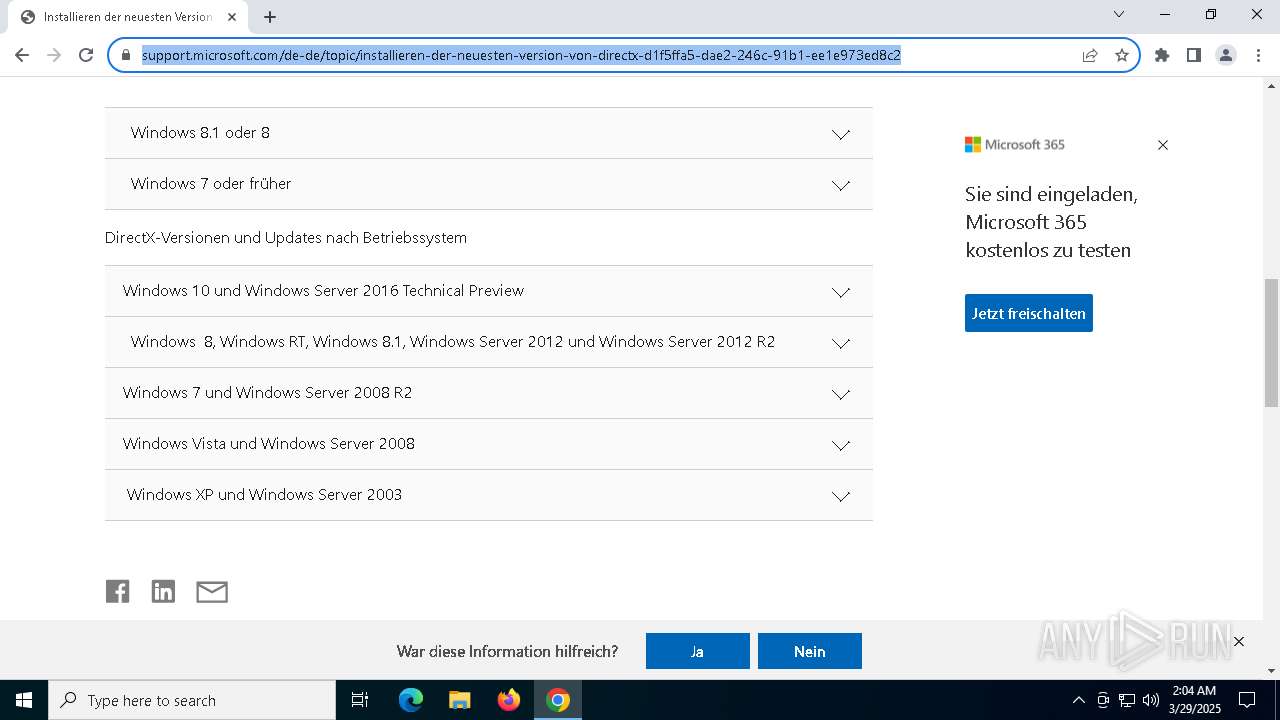Click 'Sie sind eingeladen, Microsoft 365' heading
The width and height of the screenshot is (1280, 720).
(1052, 222)
